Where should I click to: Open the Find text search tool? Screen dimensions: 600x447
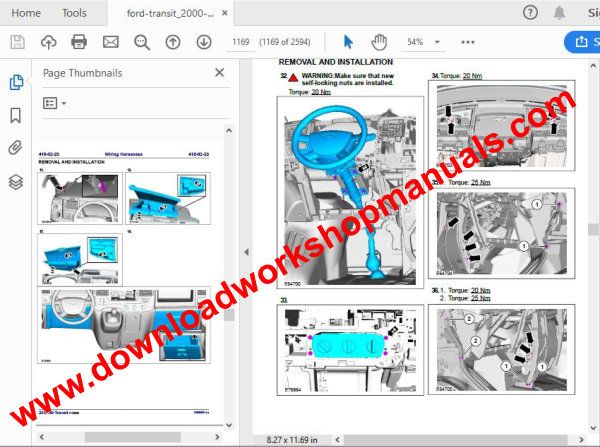tap(142, 42)
